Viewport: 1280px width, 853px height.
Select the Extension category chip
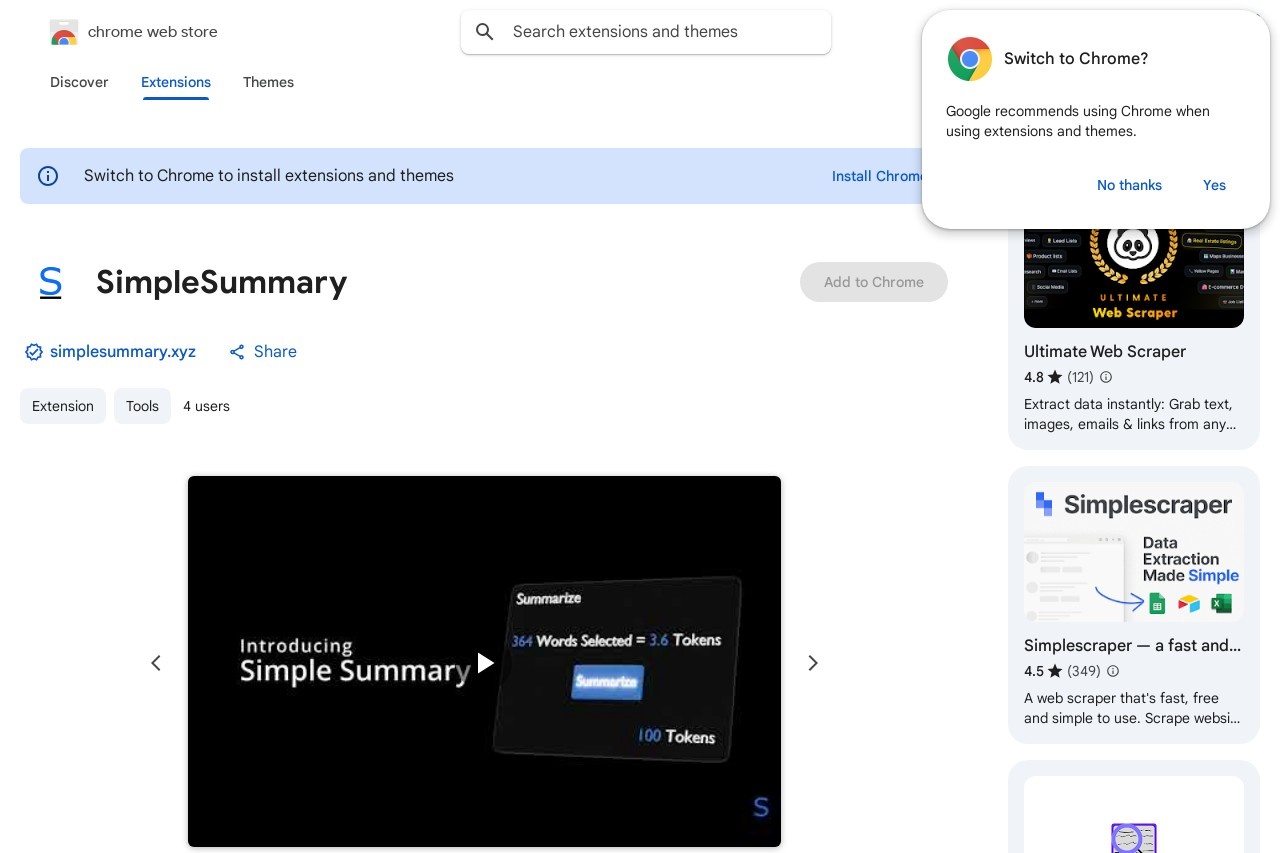(x=63, y=406)
